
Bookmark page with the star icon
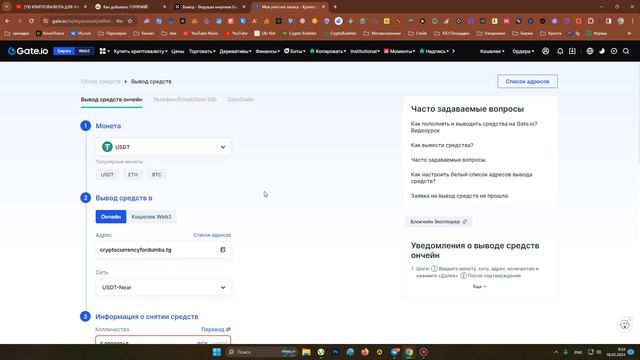coord(130,21)
